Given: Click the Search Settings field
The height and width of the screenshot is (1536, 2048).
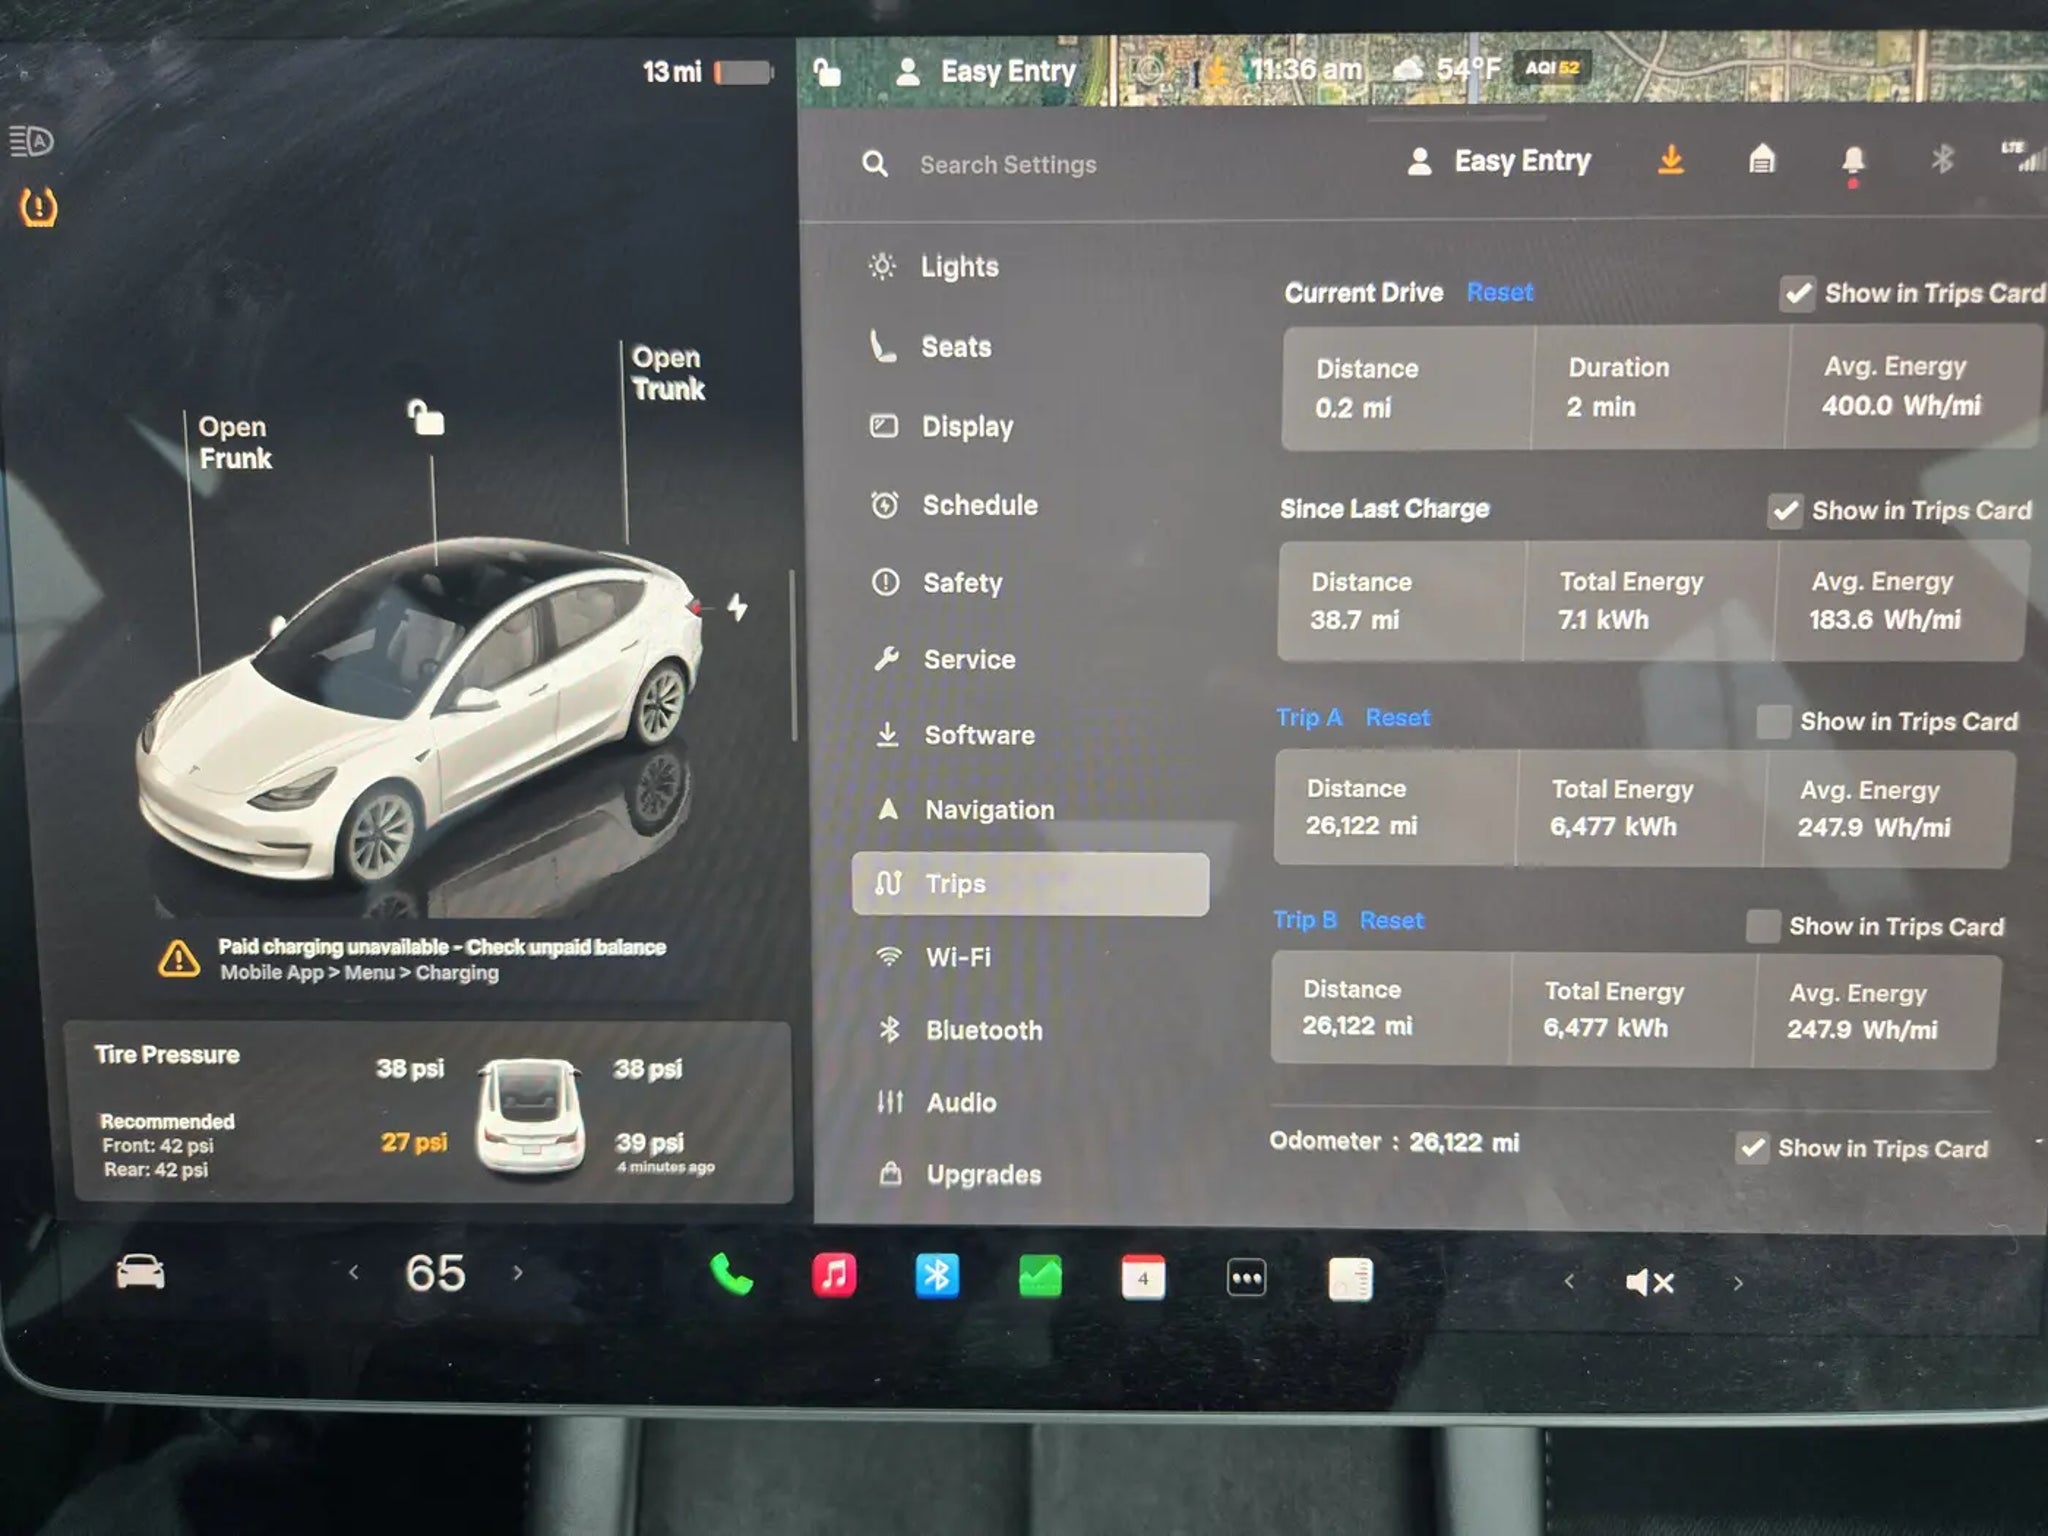Looking at the screenshot, I should click(1008, 164).
